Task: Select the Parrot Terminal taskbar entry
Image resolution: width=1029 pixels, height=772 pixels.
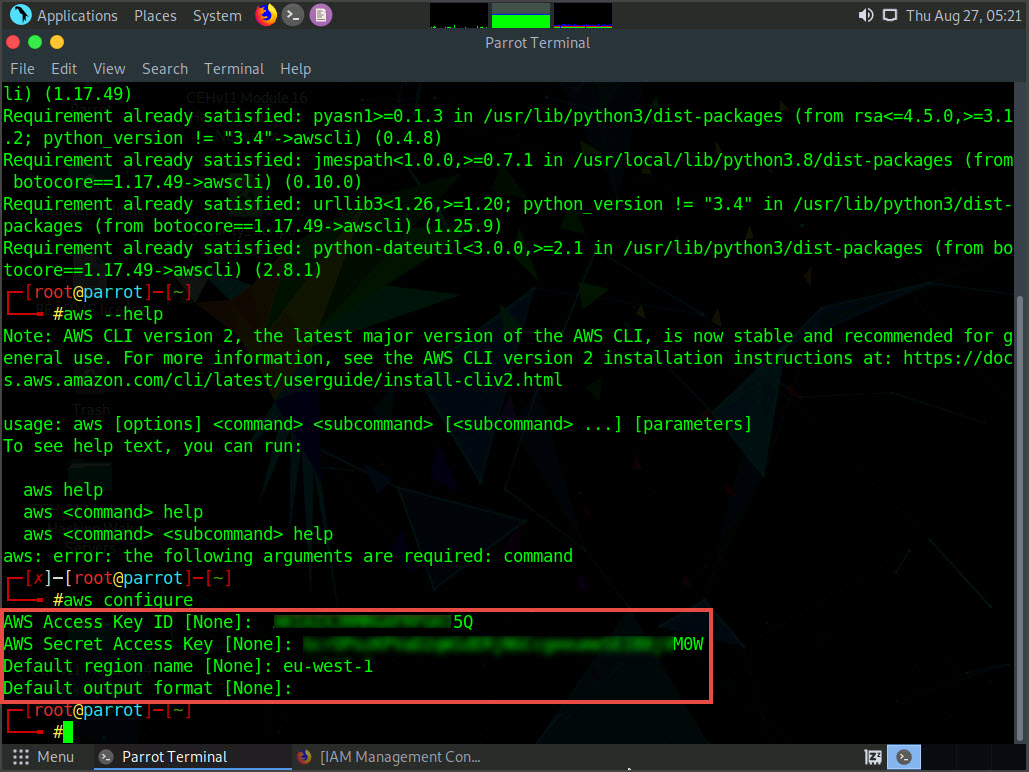Action: click(x=165, y=757)
